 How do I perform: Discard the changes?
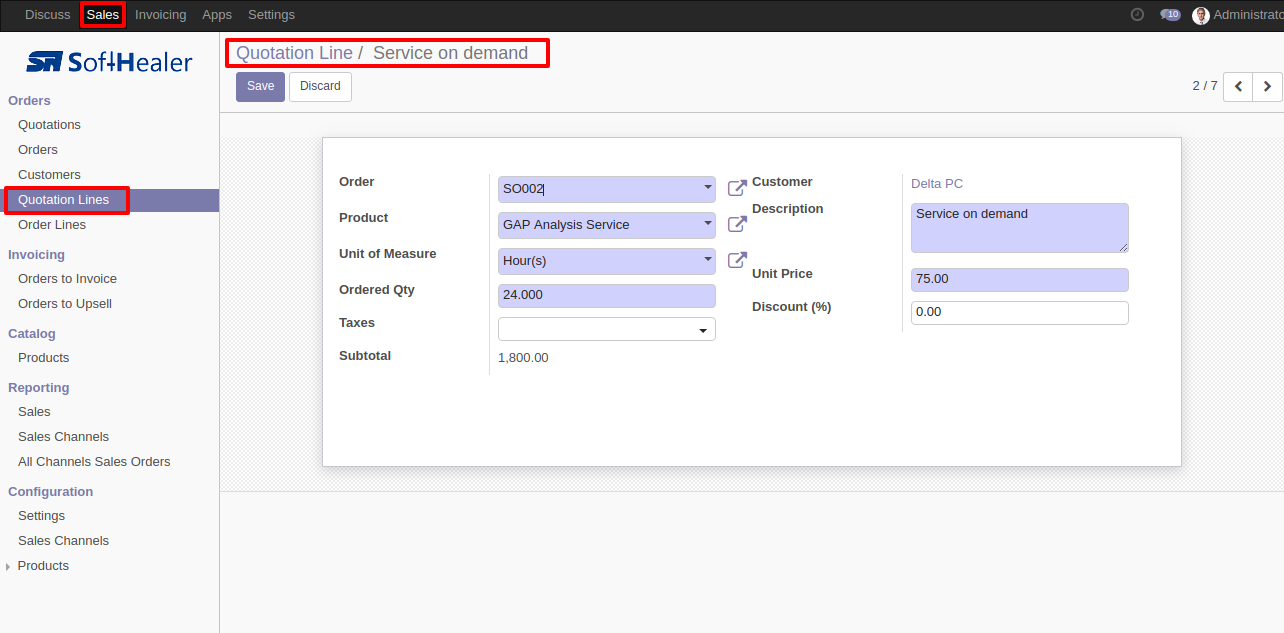coord(320,87)
